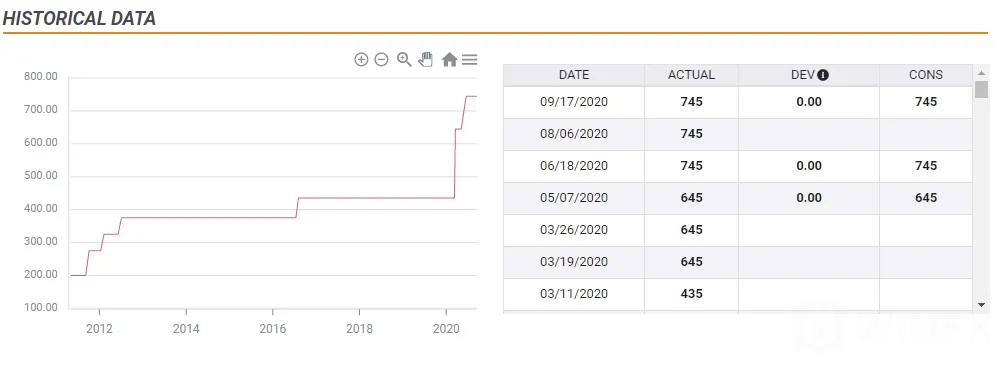This screenshot has height=371, width=1004.
Task: Select the 09/17/2020 date row
Action: click(738, 102)
